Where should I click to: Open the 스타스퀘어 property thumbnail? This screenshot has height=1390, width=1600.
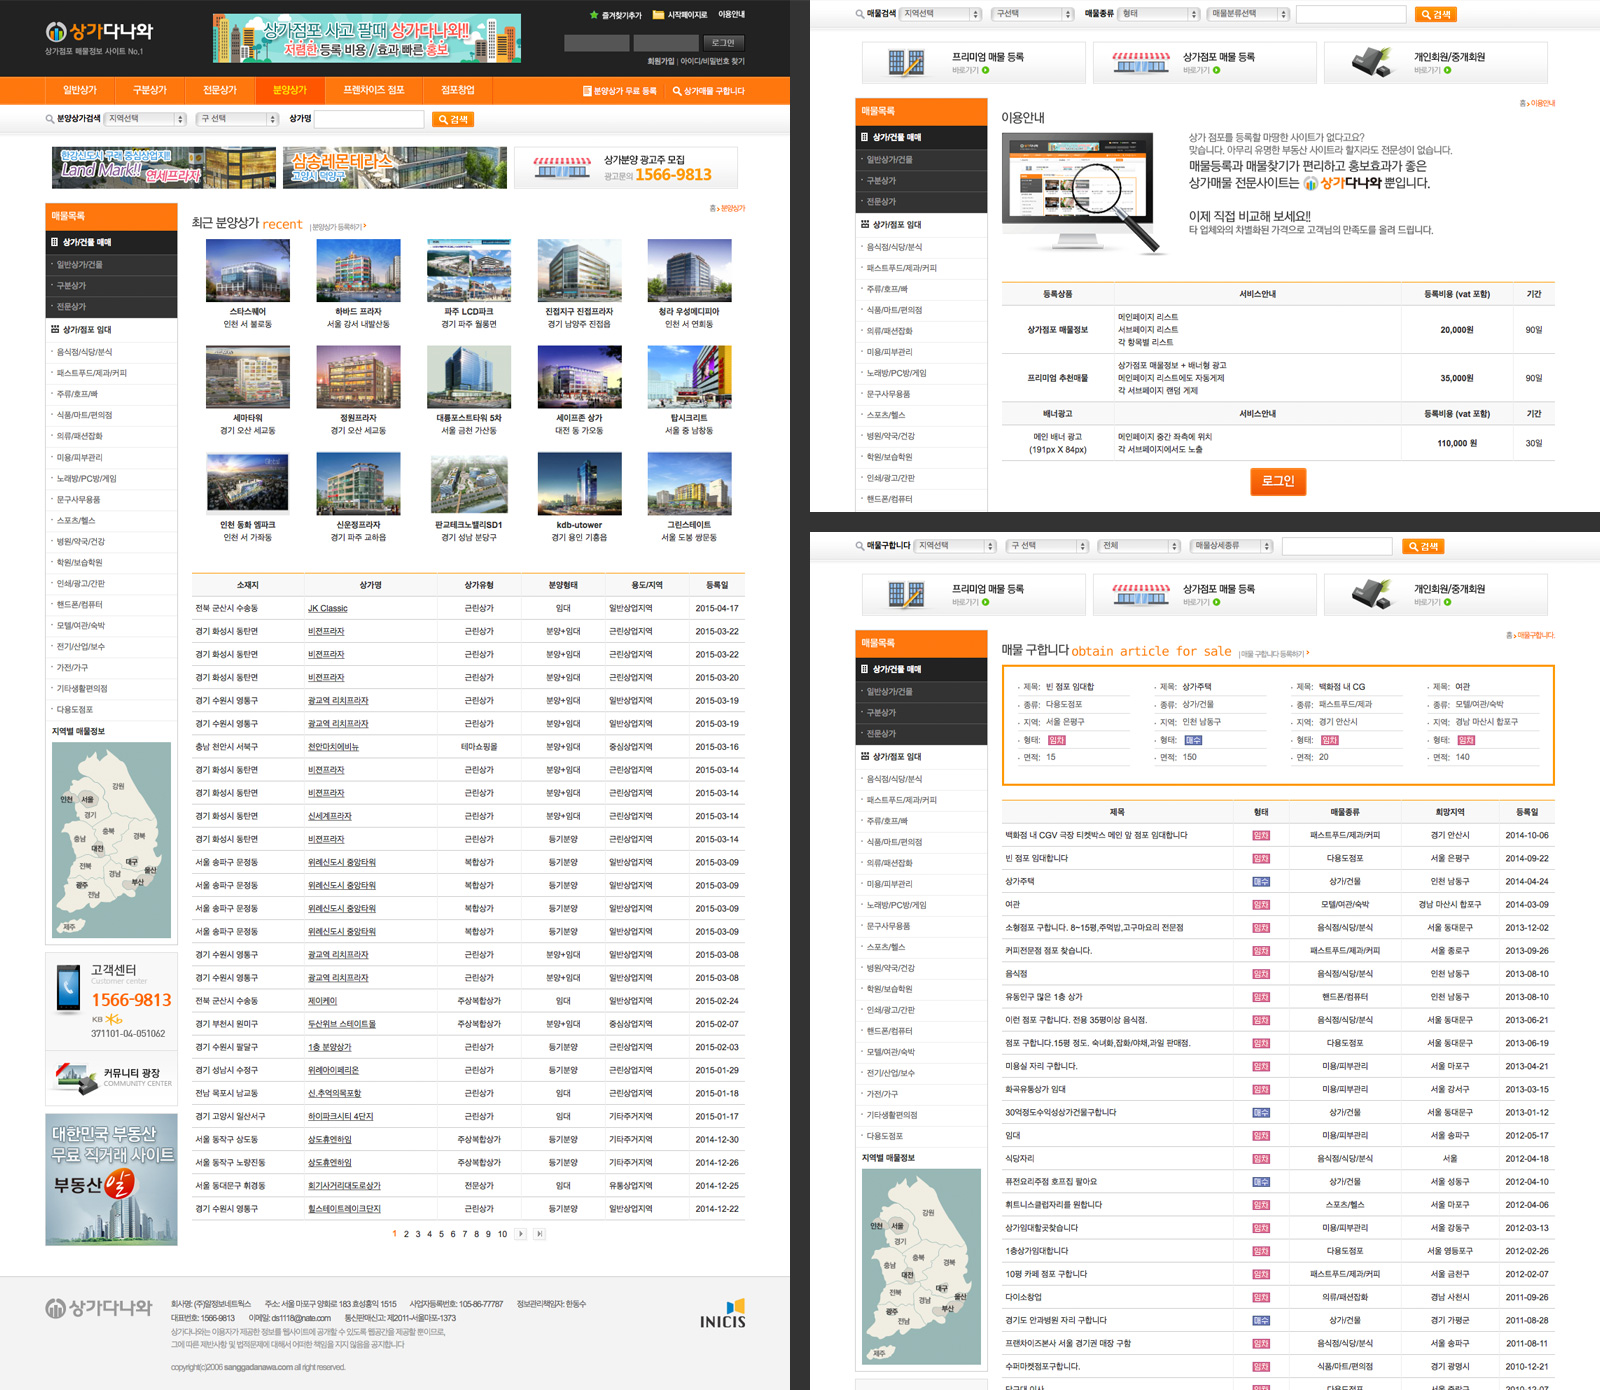pos(247,270)
